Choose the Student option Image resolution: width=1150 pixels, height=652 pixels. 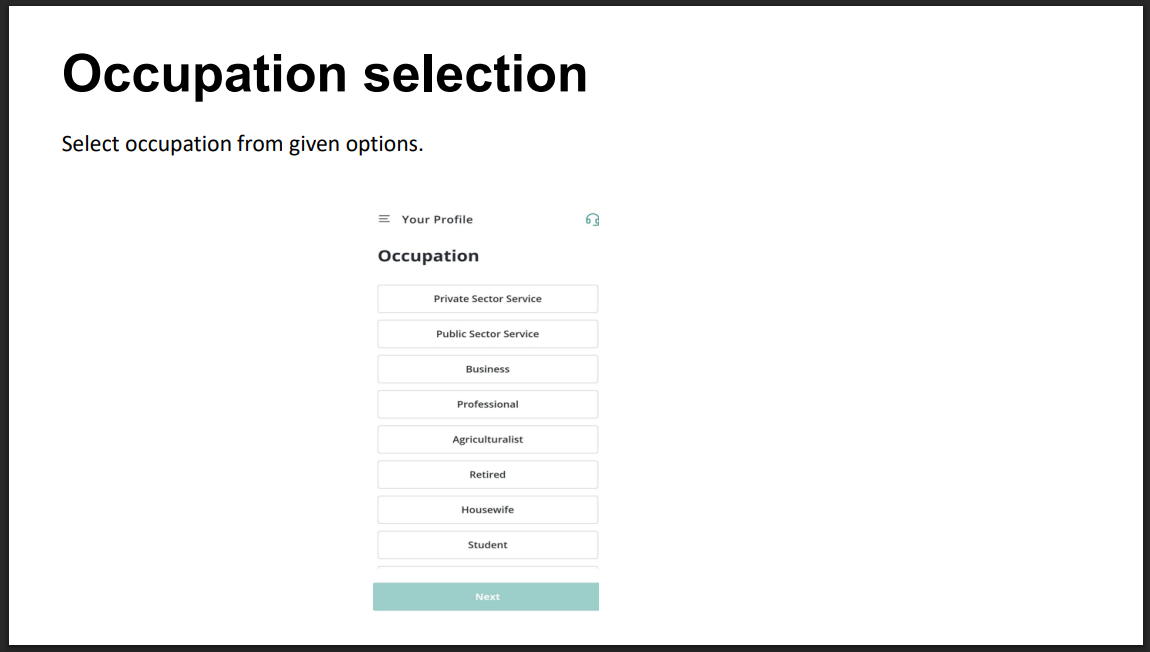pyautogui.click(x=488, y=544)
